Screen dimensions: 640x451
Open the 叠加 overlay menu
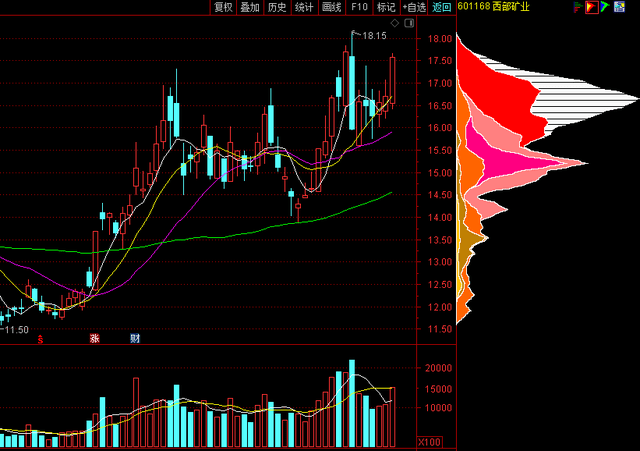(x=250, y=7)
